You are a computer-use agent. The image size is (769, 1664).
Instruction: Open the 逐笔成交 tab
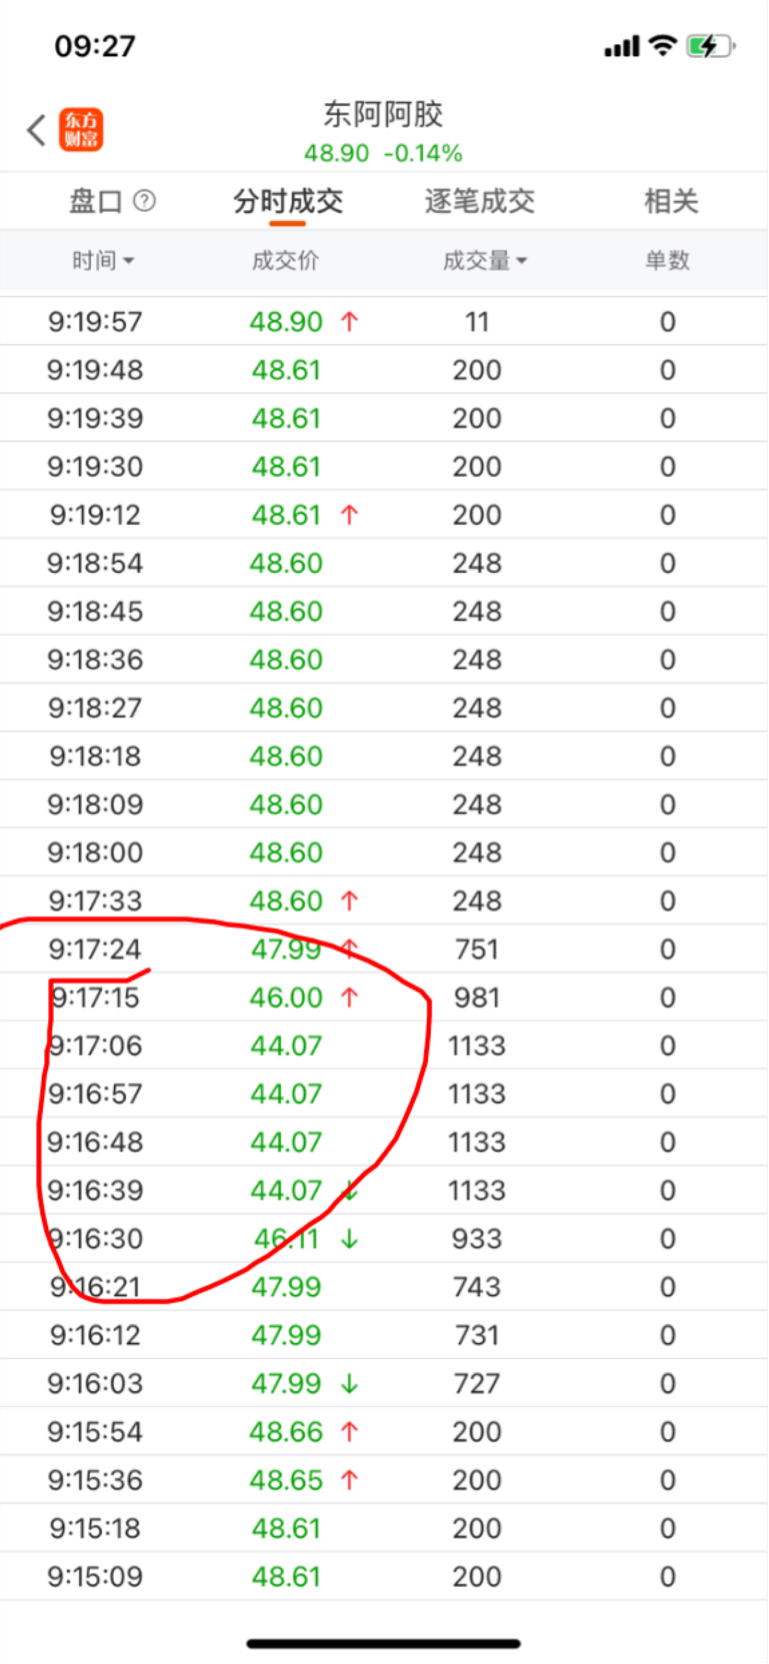[x=479, y=201]
